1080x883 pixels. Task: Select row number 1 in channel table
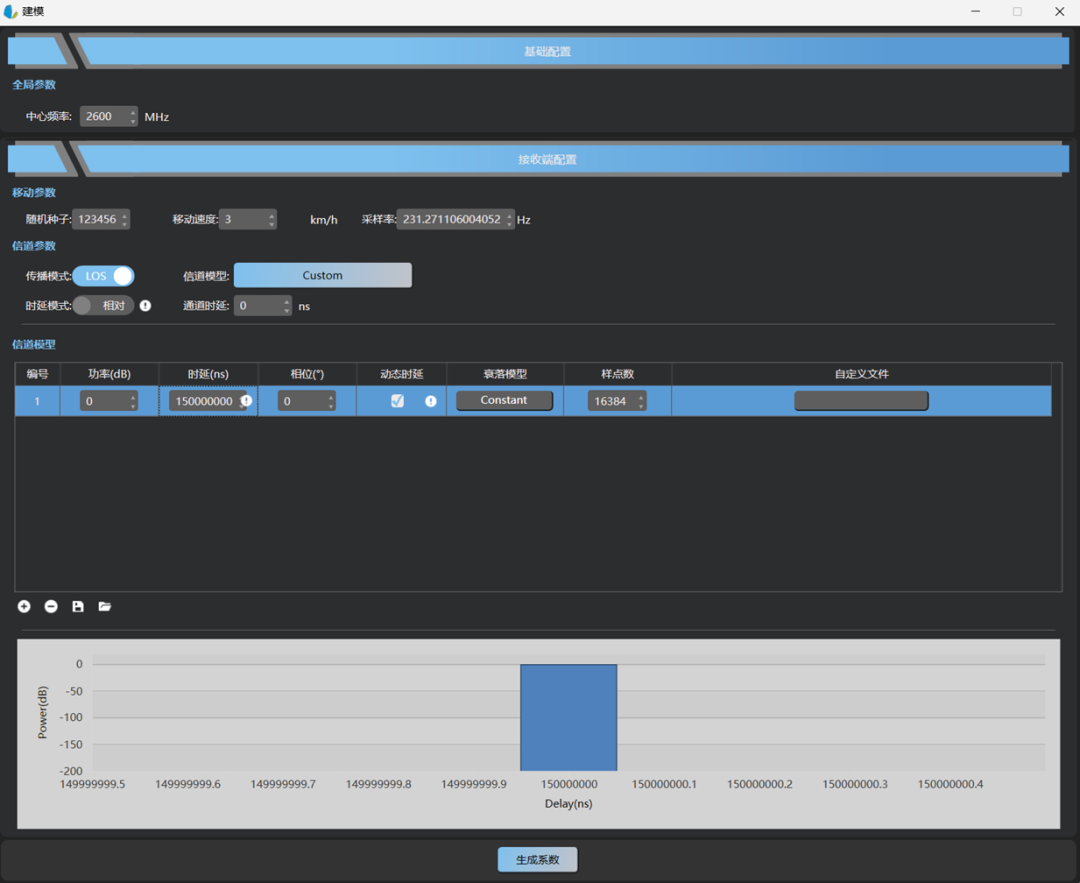[x=37, y=401]
